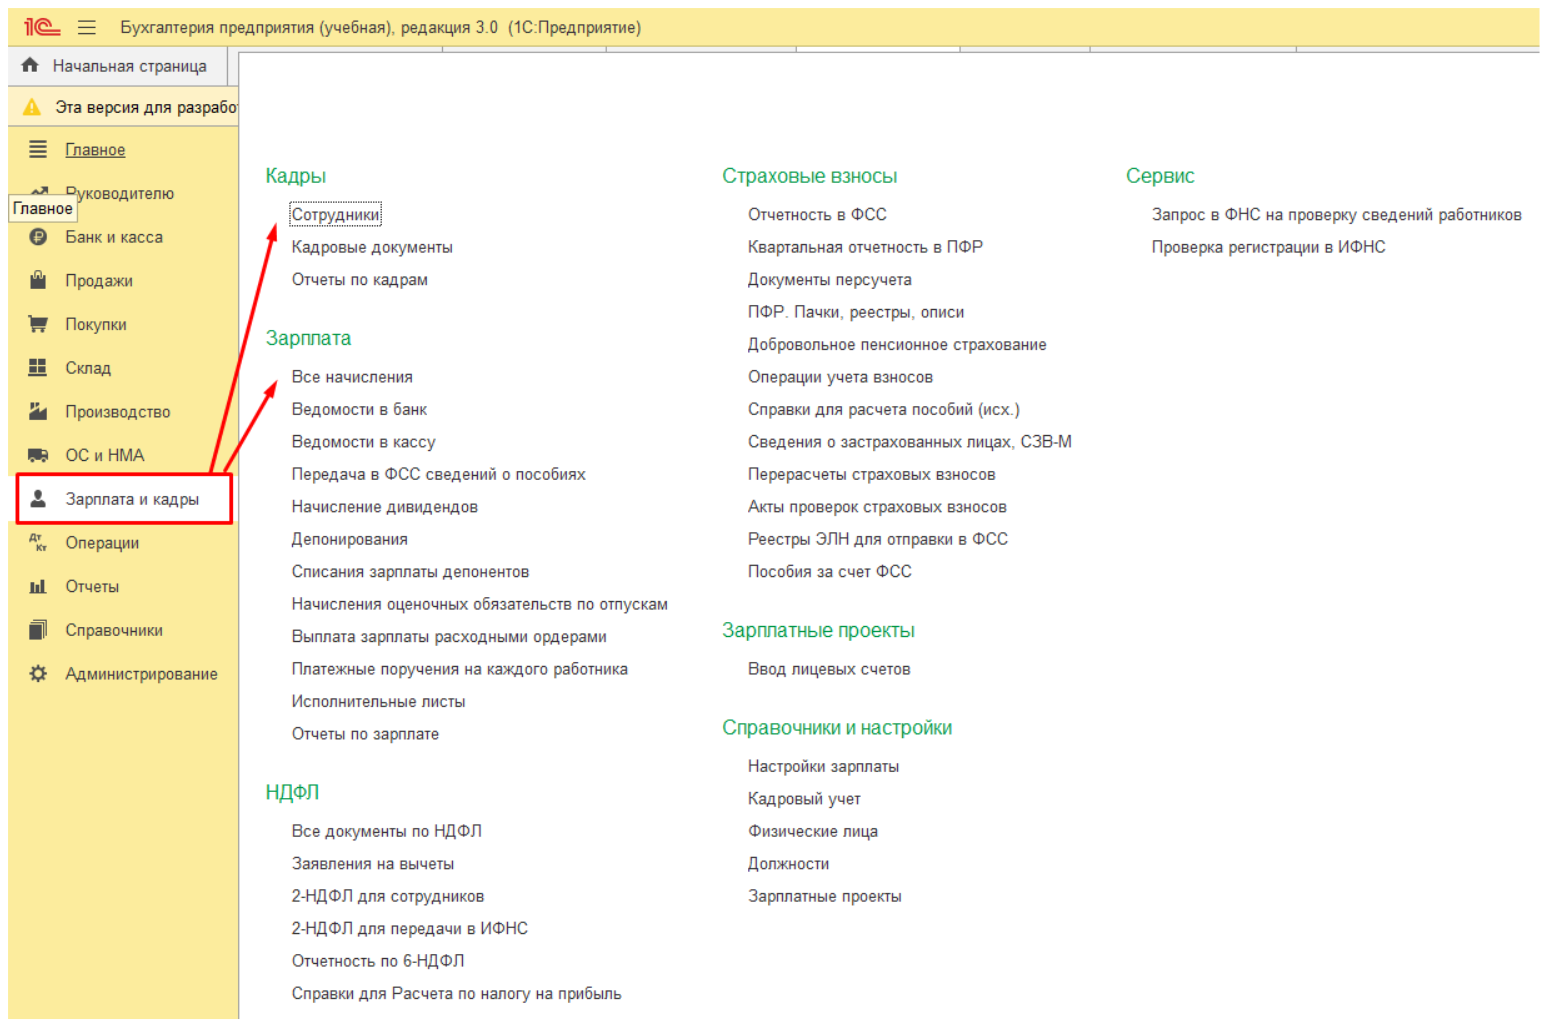This screenshot has width=1550, height=1034.
Task: Click the ОС и НМА truck icon
Action: (38, 455)
